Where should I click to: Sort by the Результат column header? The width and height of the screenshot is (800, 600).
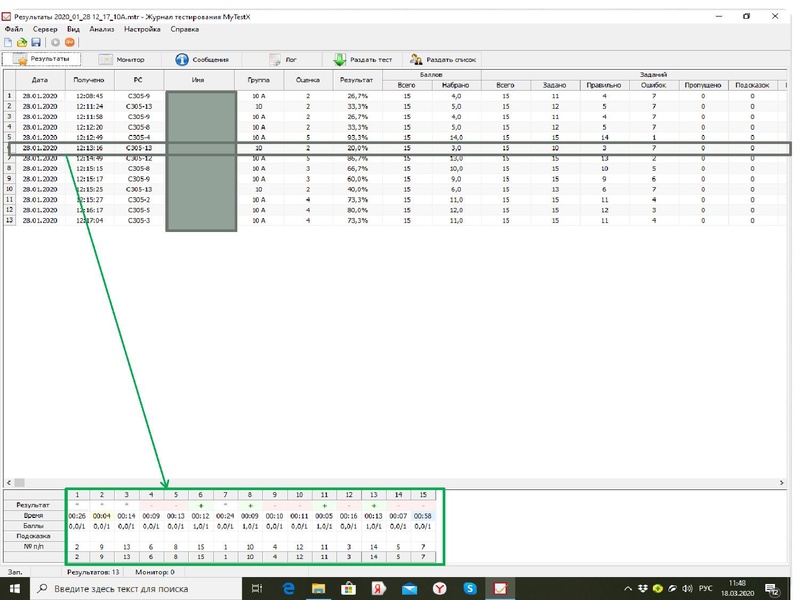click(x=357, y=80)
